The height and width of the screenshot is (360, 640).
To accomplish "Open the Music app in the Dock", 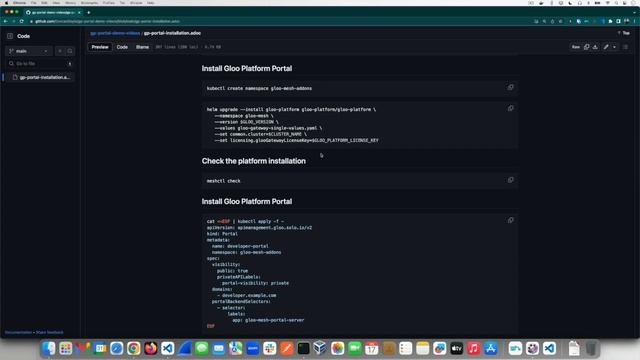I will [473, 349].
